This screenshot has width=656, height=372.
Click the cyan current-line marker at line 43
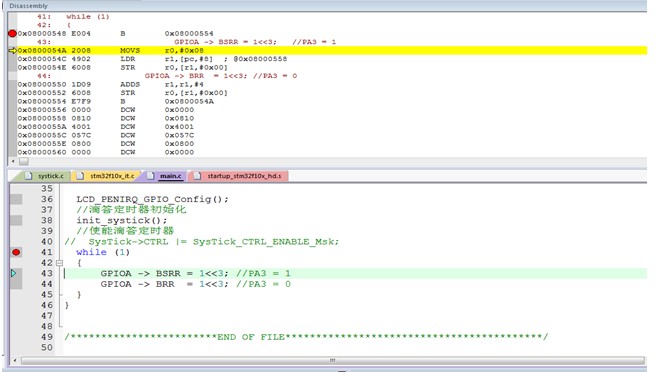coord(13,273)
